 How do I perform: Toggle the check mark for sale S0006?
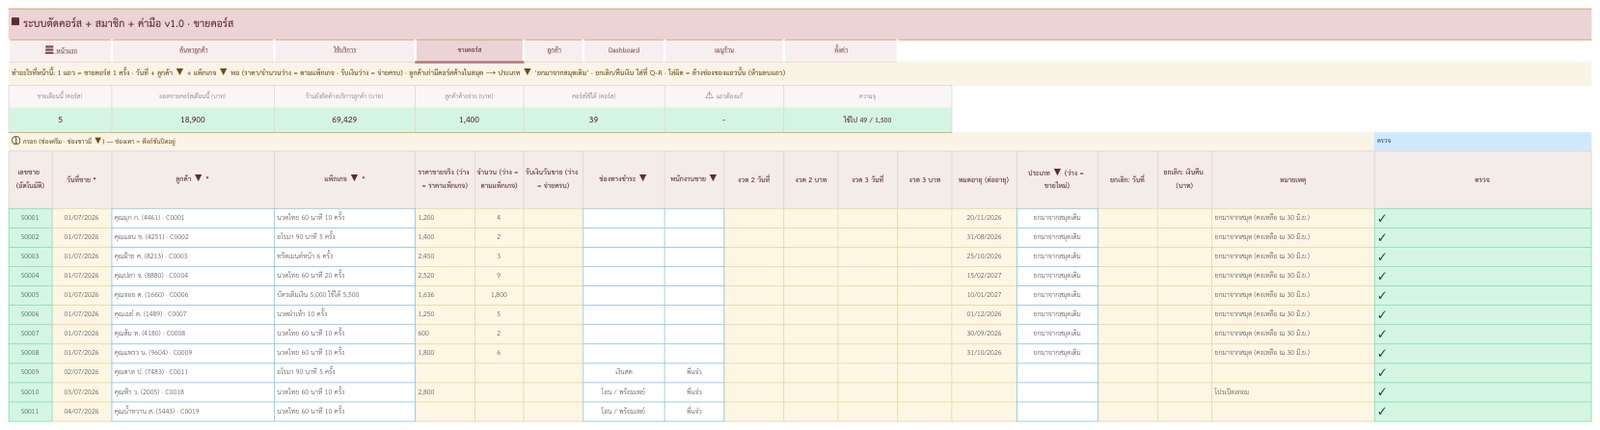[x=1382, y=314]
